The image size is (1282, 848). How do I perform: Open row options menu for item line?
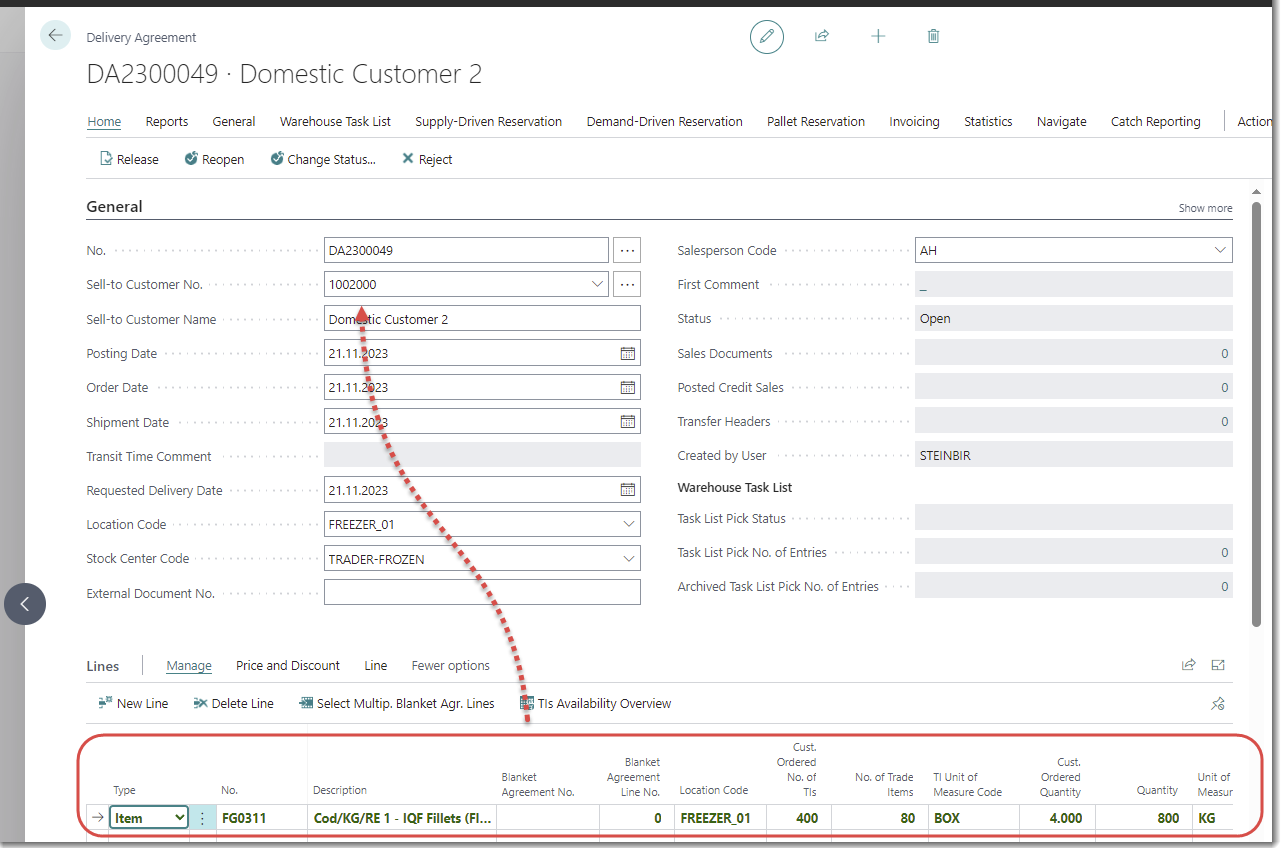tap(202, 818)
